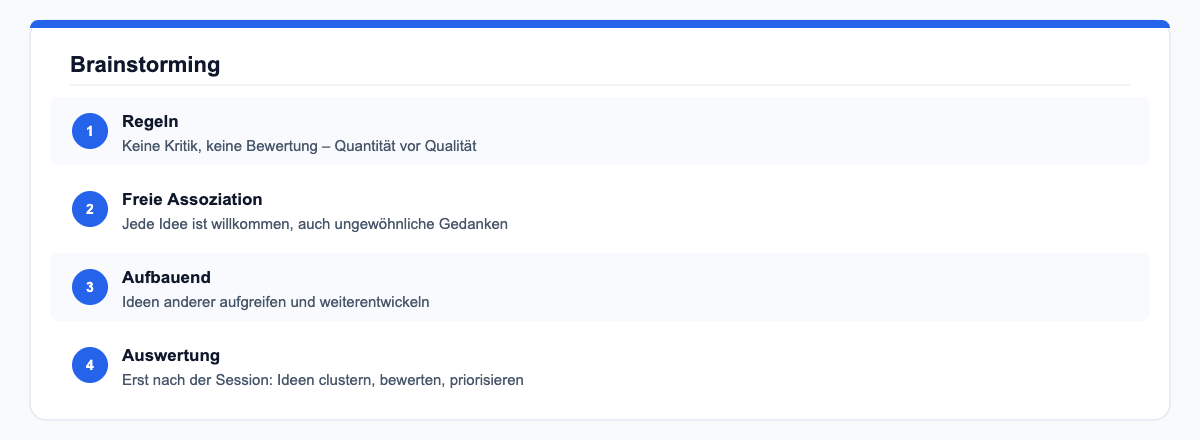Click the divider line under Brainstorming
The image size is (1200, 440).
tap(600, 85)
